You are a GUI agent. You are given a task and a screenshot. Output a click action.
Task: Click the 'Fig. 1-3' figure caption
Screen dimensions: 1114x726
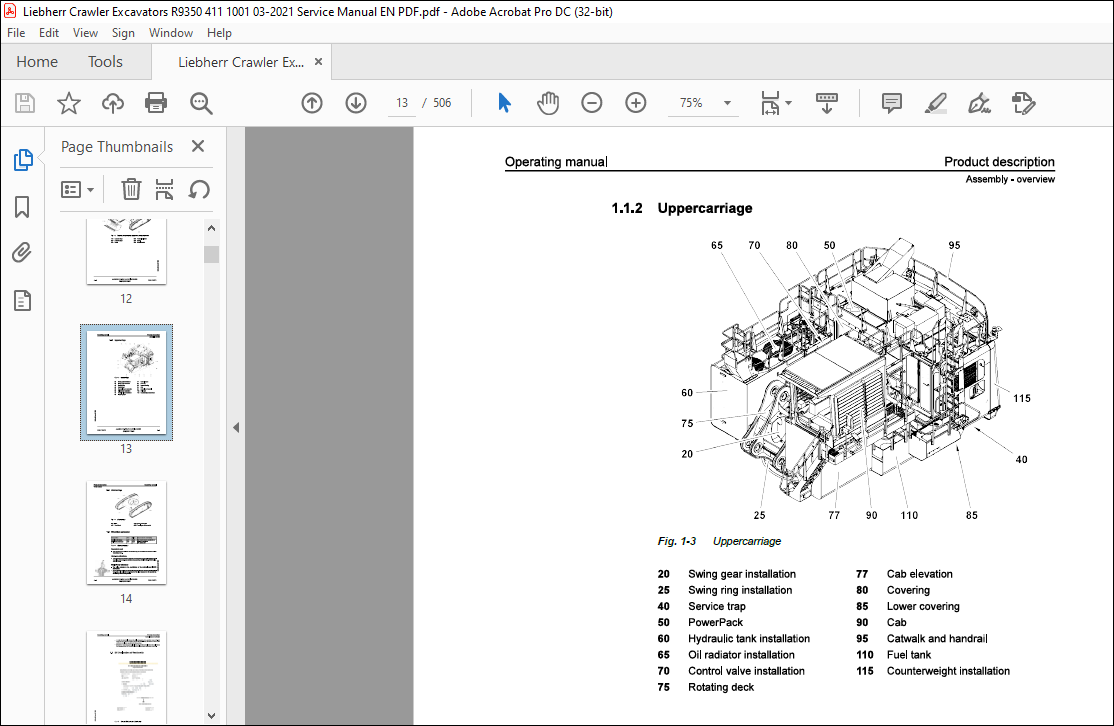[676, 541]
